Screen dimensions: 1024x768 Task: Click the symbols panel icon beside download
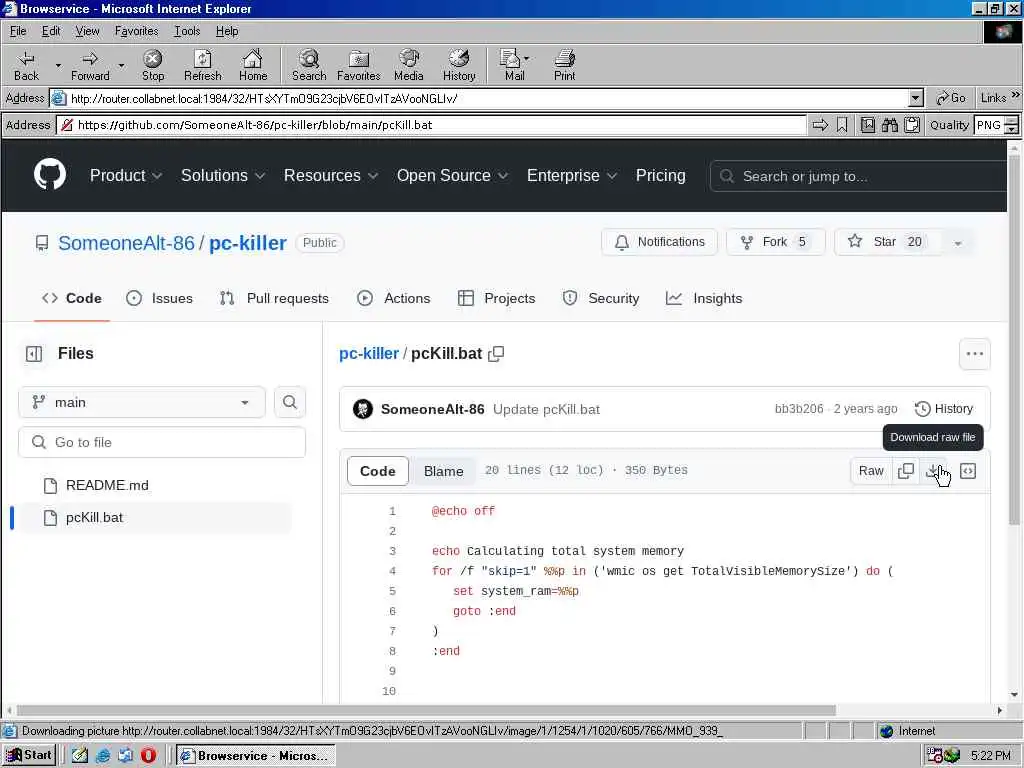968,471
